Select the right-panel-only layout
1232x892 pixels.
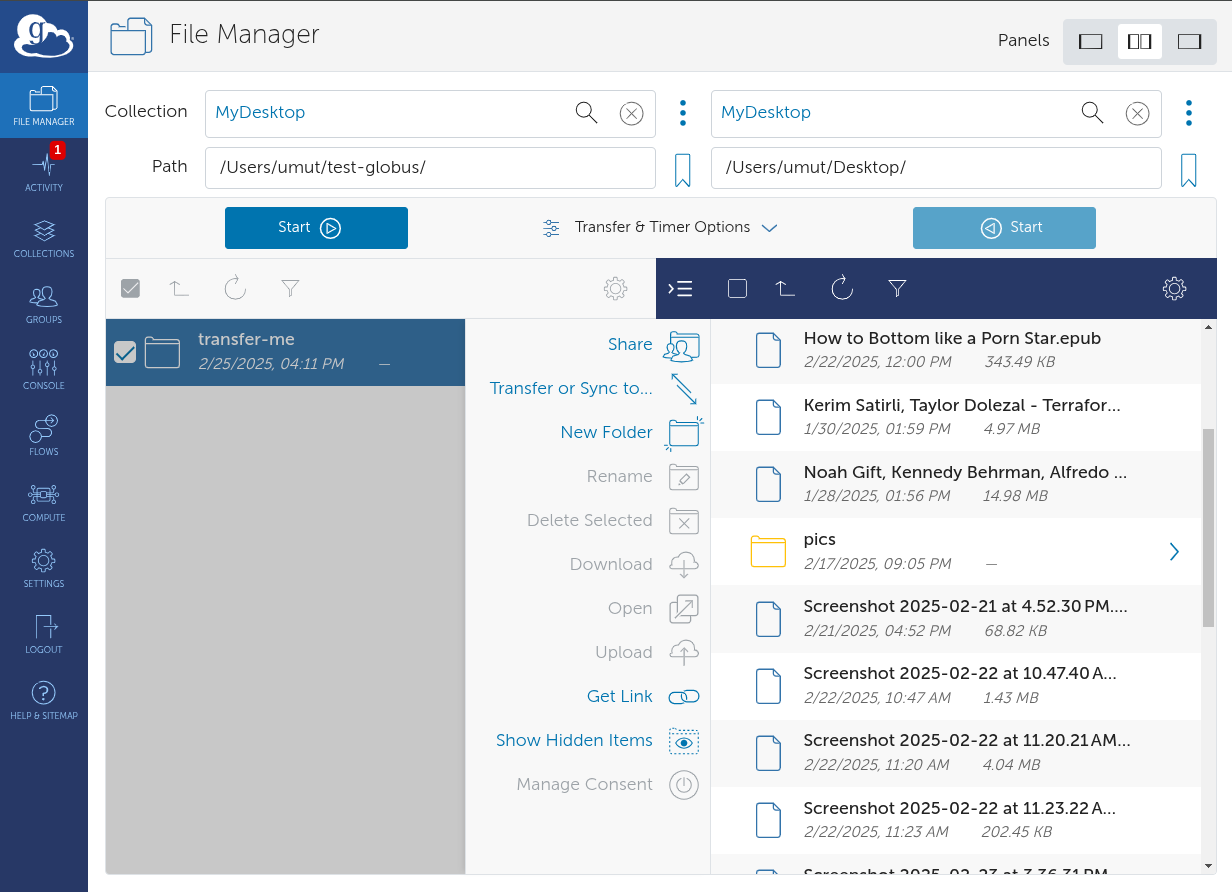click(x=1189, y=41)
